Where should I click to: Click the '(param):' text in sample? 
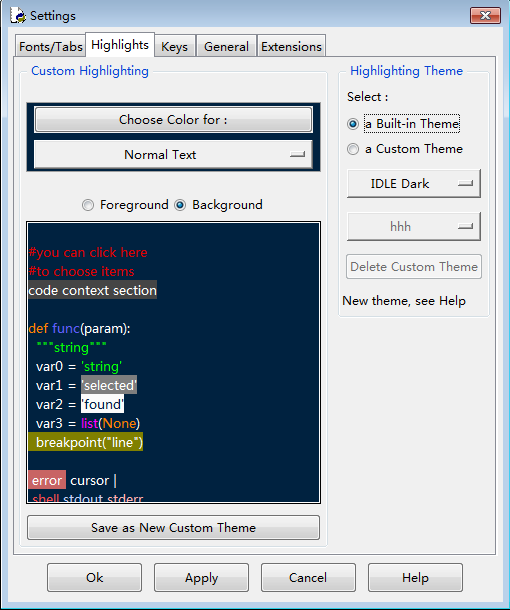pos(105,328)
